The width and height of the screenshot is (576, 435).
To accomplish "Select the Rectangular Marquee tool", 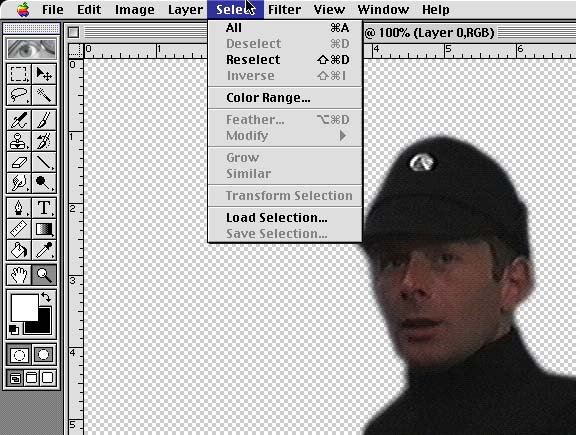I will [19, 74].
